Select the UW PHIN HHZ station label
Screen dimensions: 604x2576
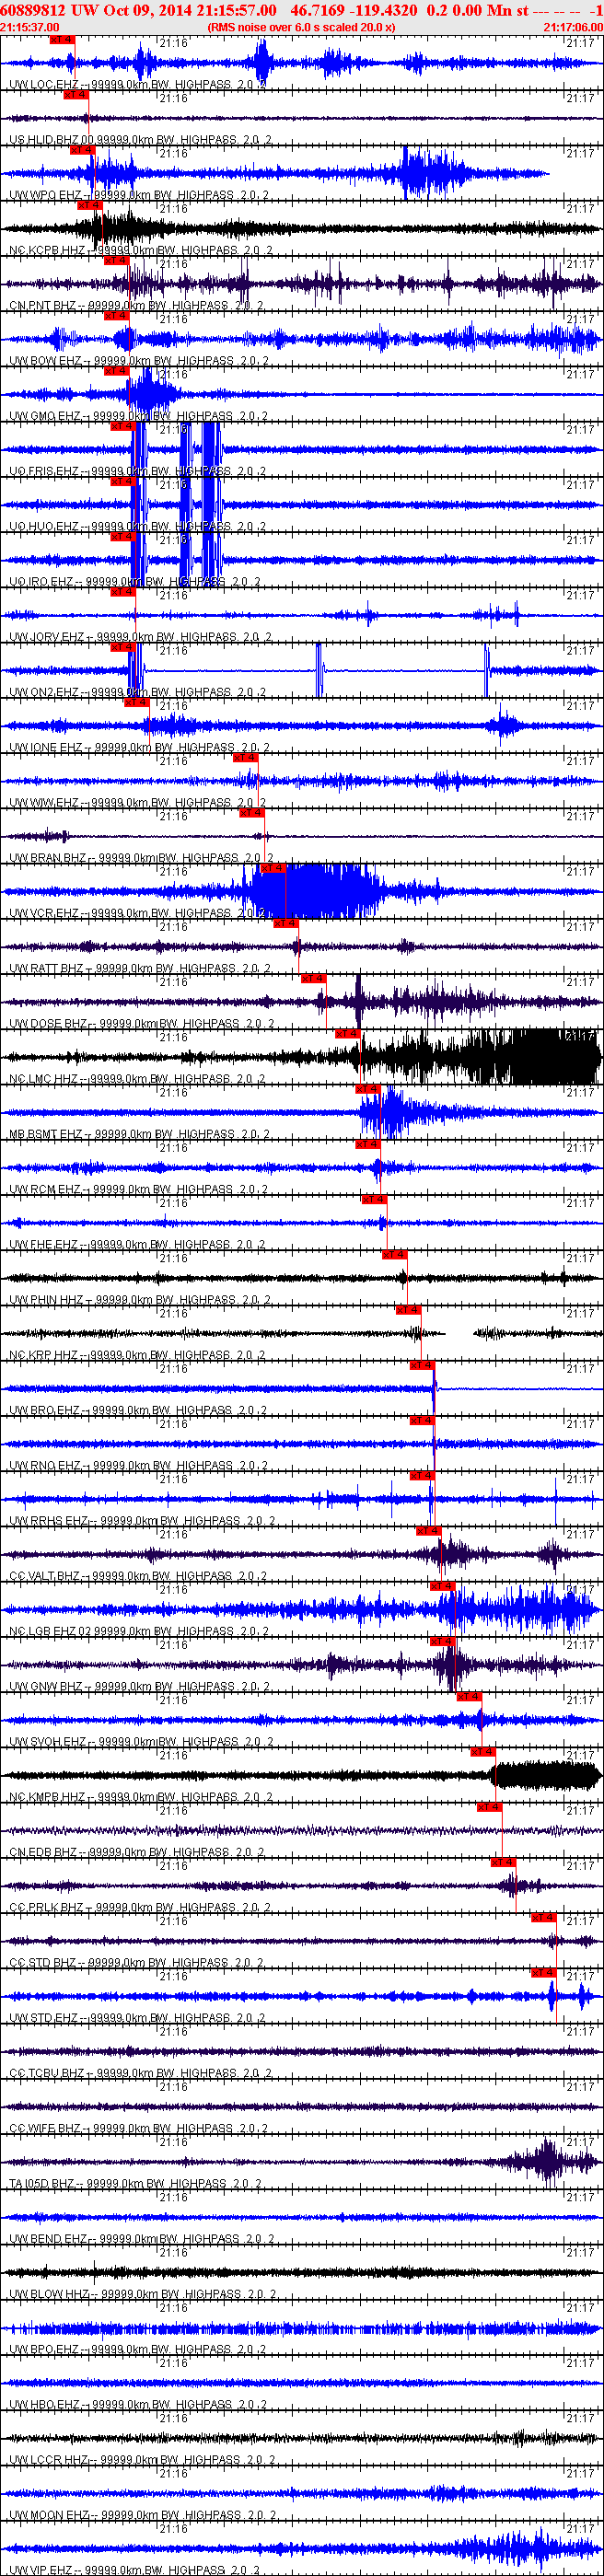tap(139, 1300)
